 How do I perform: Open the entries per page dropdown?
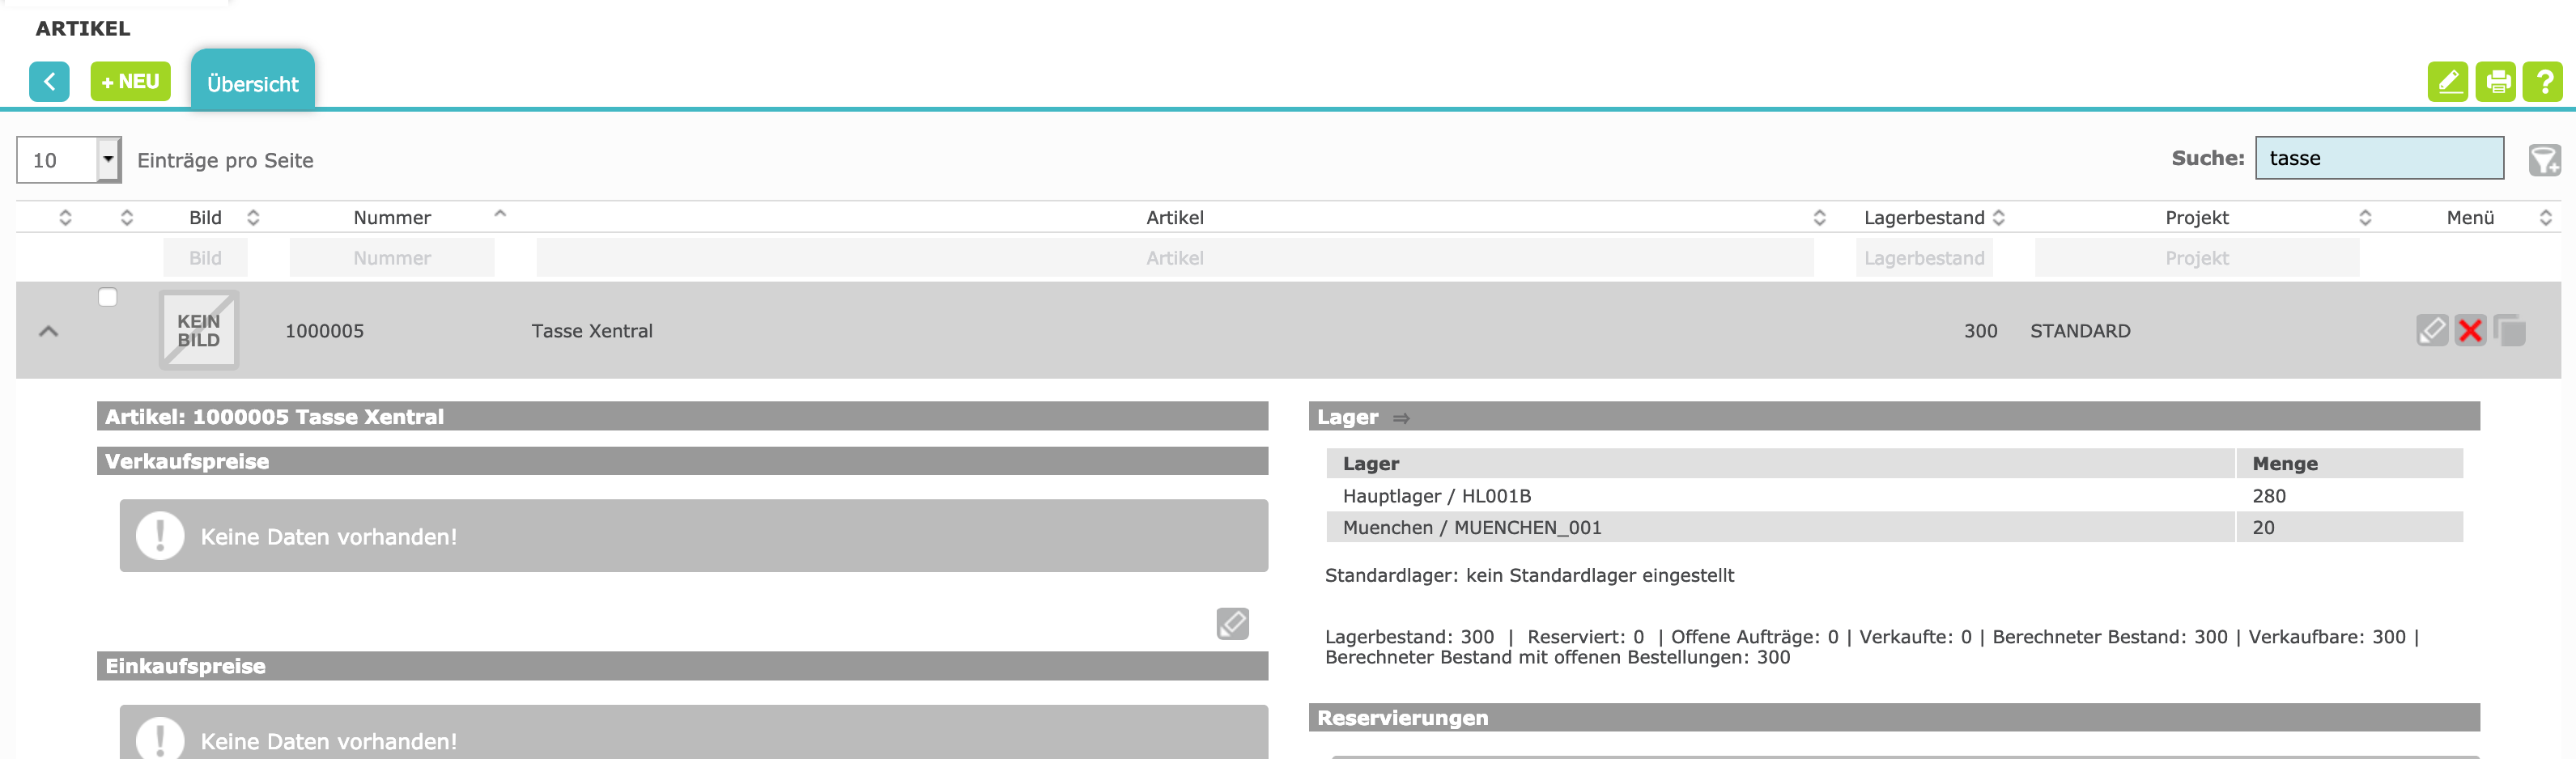coord(108,160)
